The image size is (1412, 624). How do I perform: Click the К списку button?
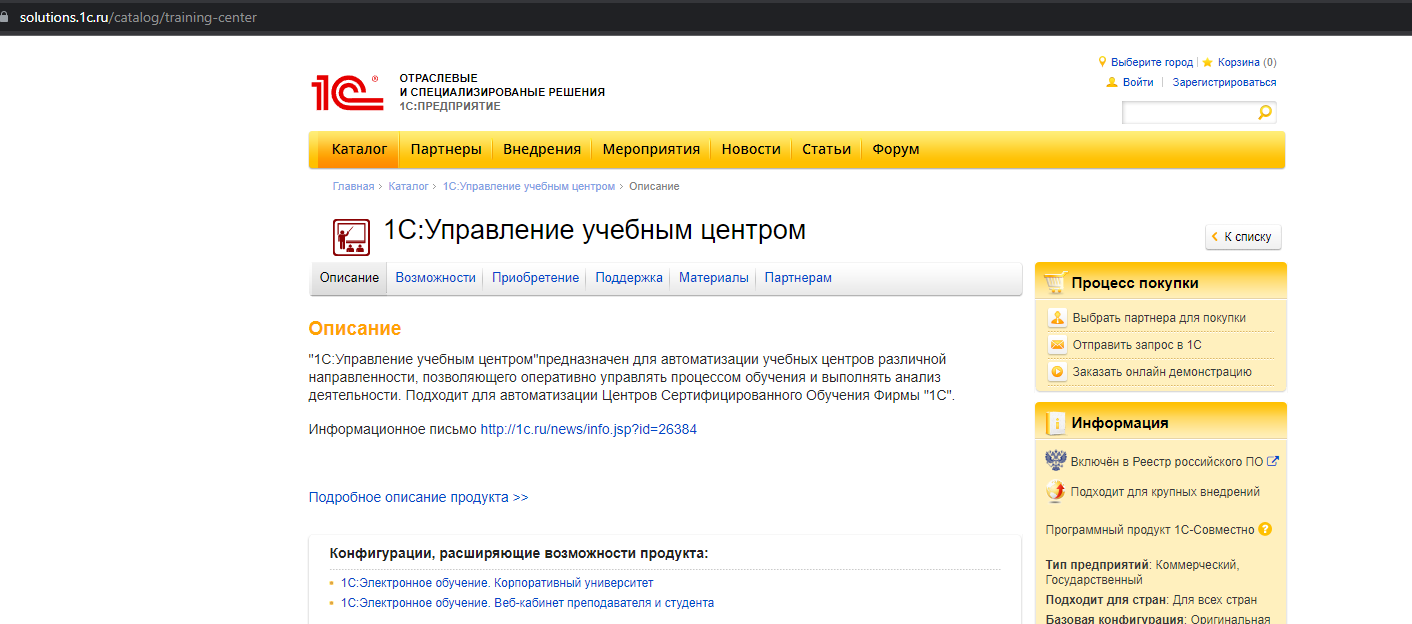point(1243,237)
